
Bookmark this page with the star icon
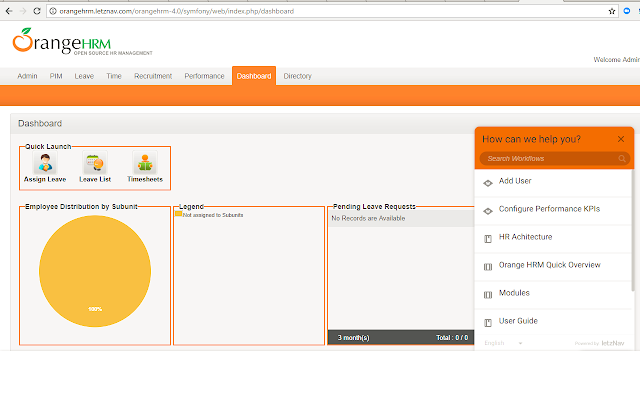pos(612,10)
